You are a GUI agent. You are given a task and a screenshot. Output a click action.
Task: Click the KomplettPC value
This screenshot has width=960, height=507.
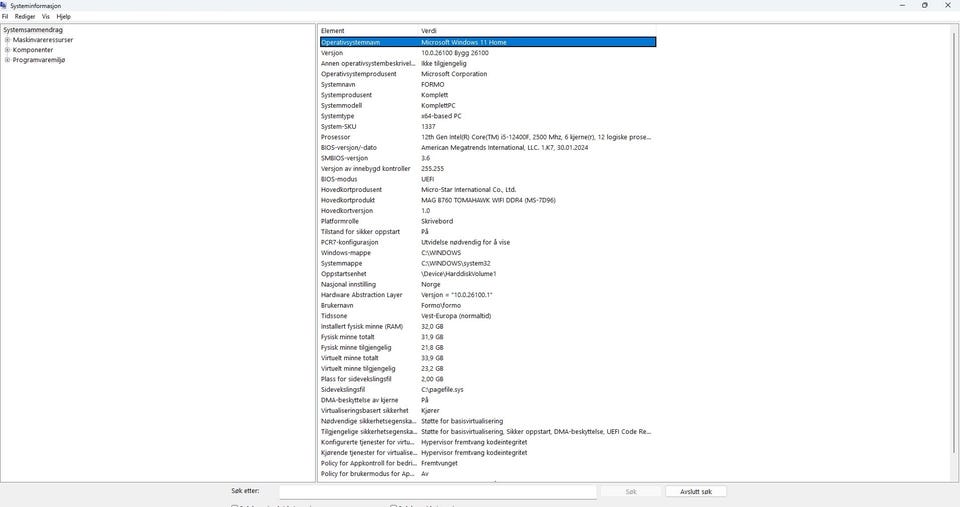(438, 106)
